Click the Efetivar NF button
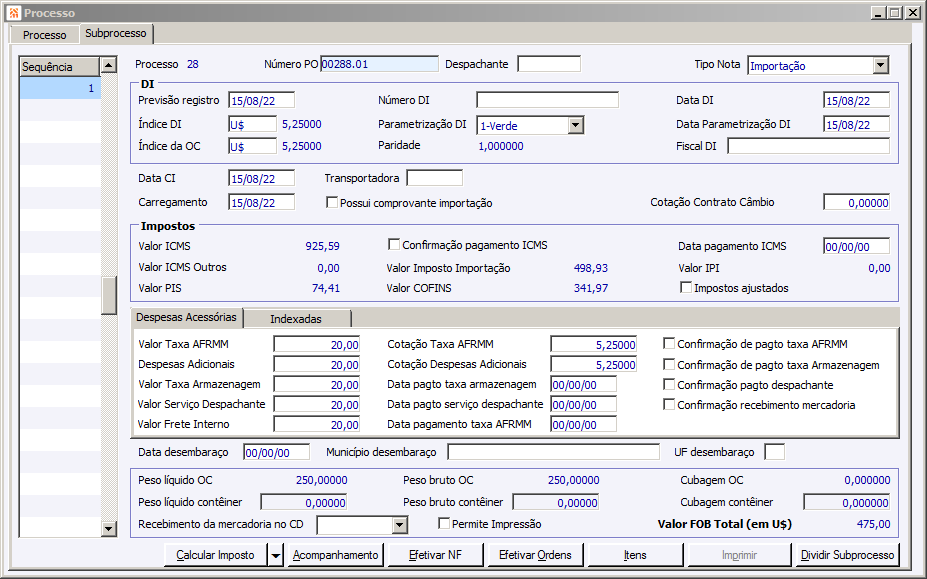The height and width of the screenshot is (579, 927). pos(435,555)
